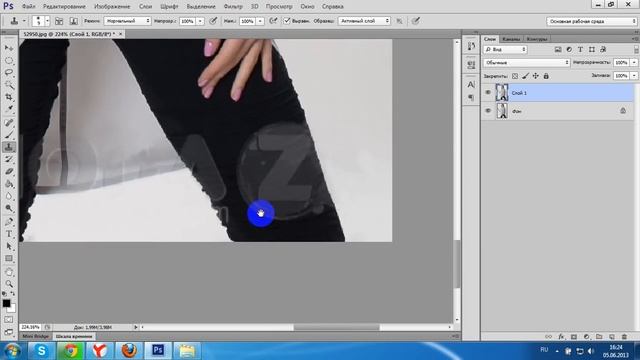Select the Eyedropper tool
Viewport: 640px width, 360px height.
(x=9, y=109)
